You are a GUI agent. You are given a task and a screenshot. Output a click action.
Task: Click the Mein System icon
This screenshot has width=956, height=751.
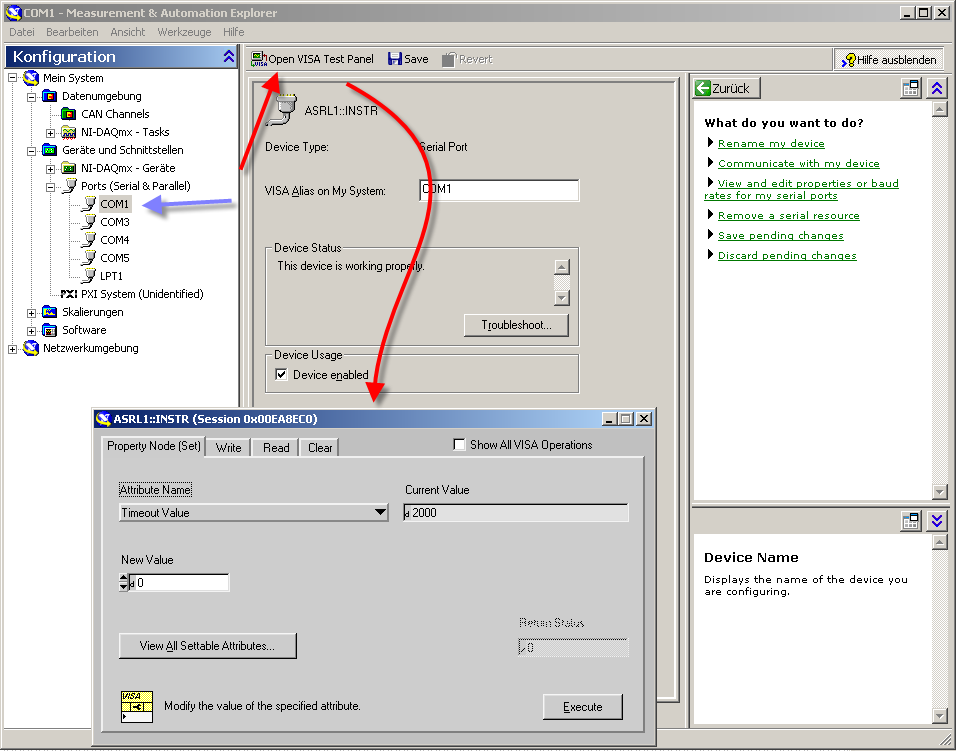point(30,78)
